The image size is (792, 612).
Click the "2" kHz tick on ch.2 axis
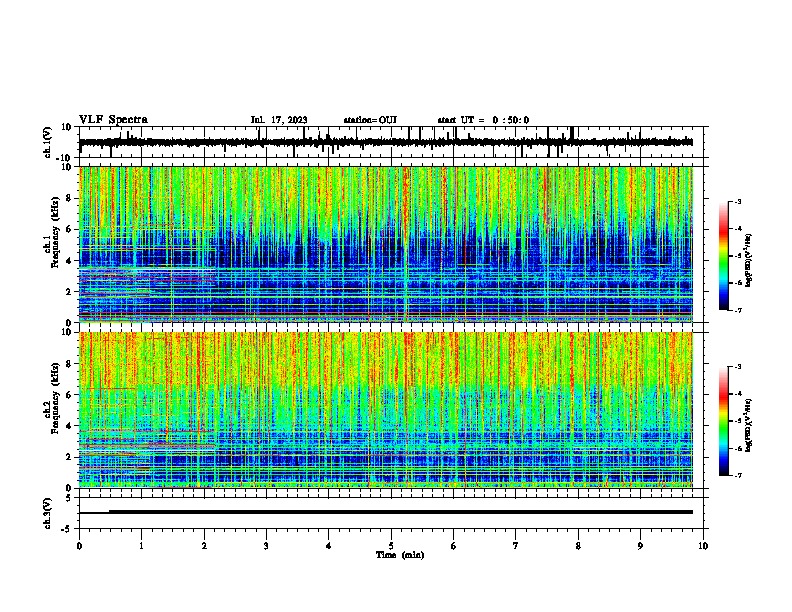point(69,457)
